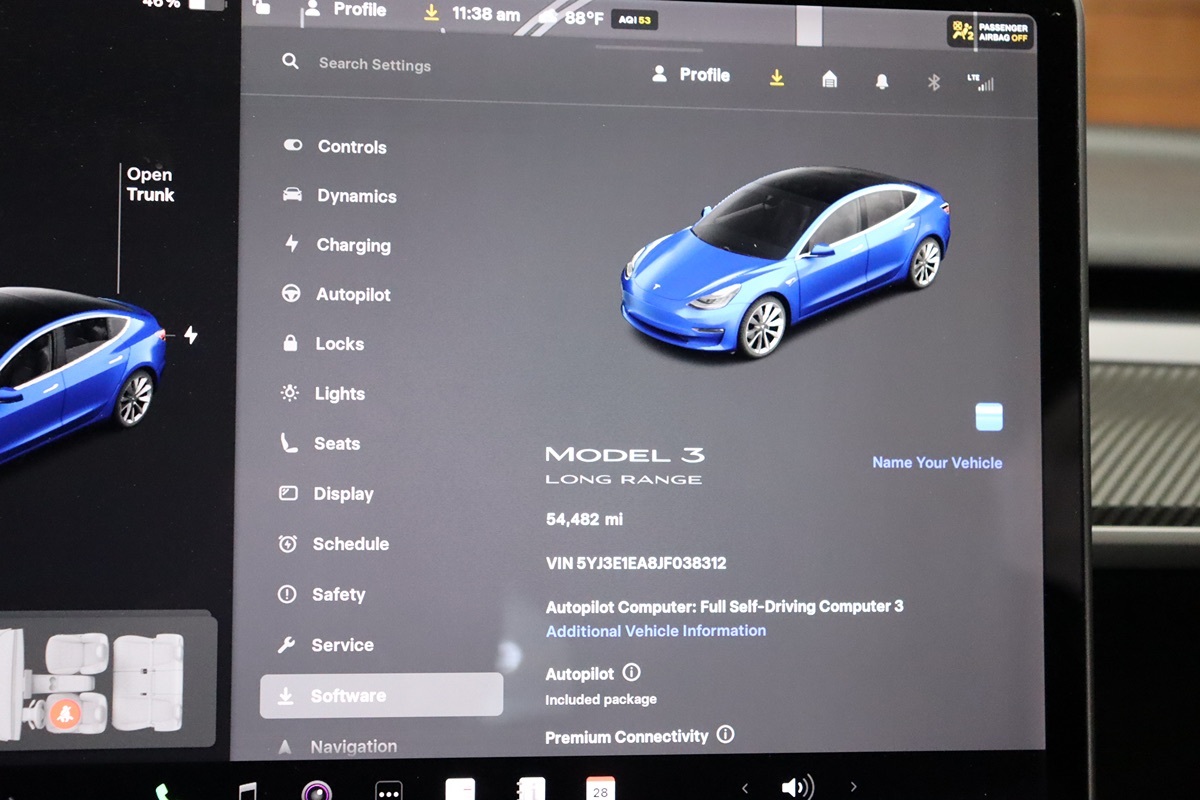Open the camera app in bottom bar
This screenshot has height=800, width=1200.
pyautogui.click(x=317, y=790)
